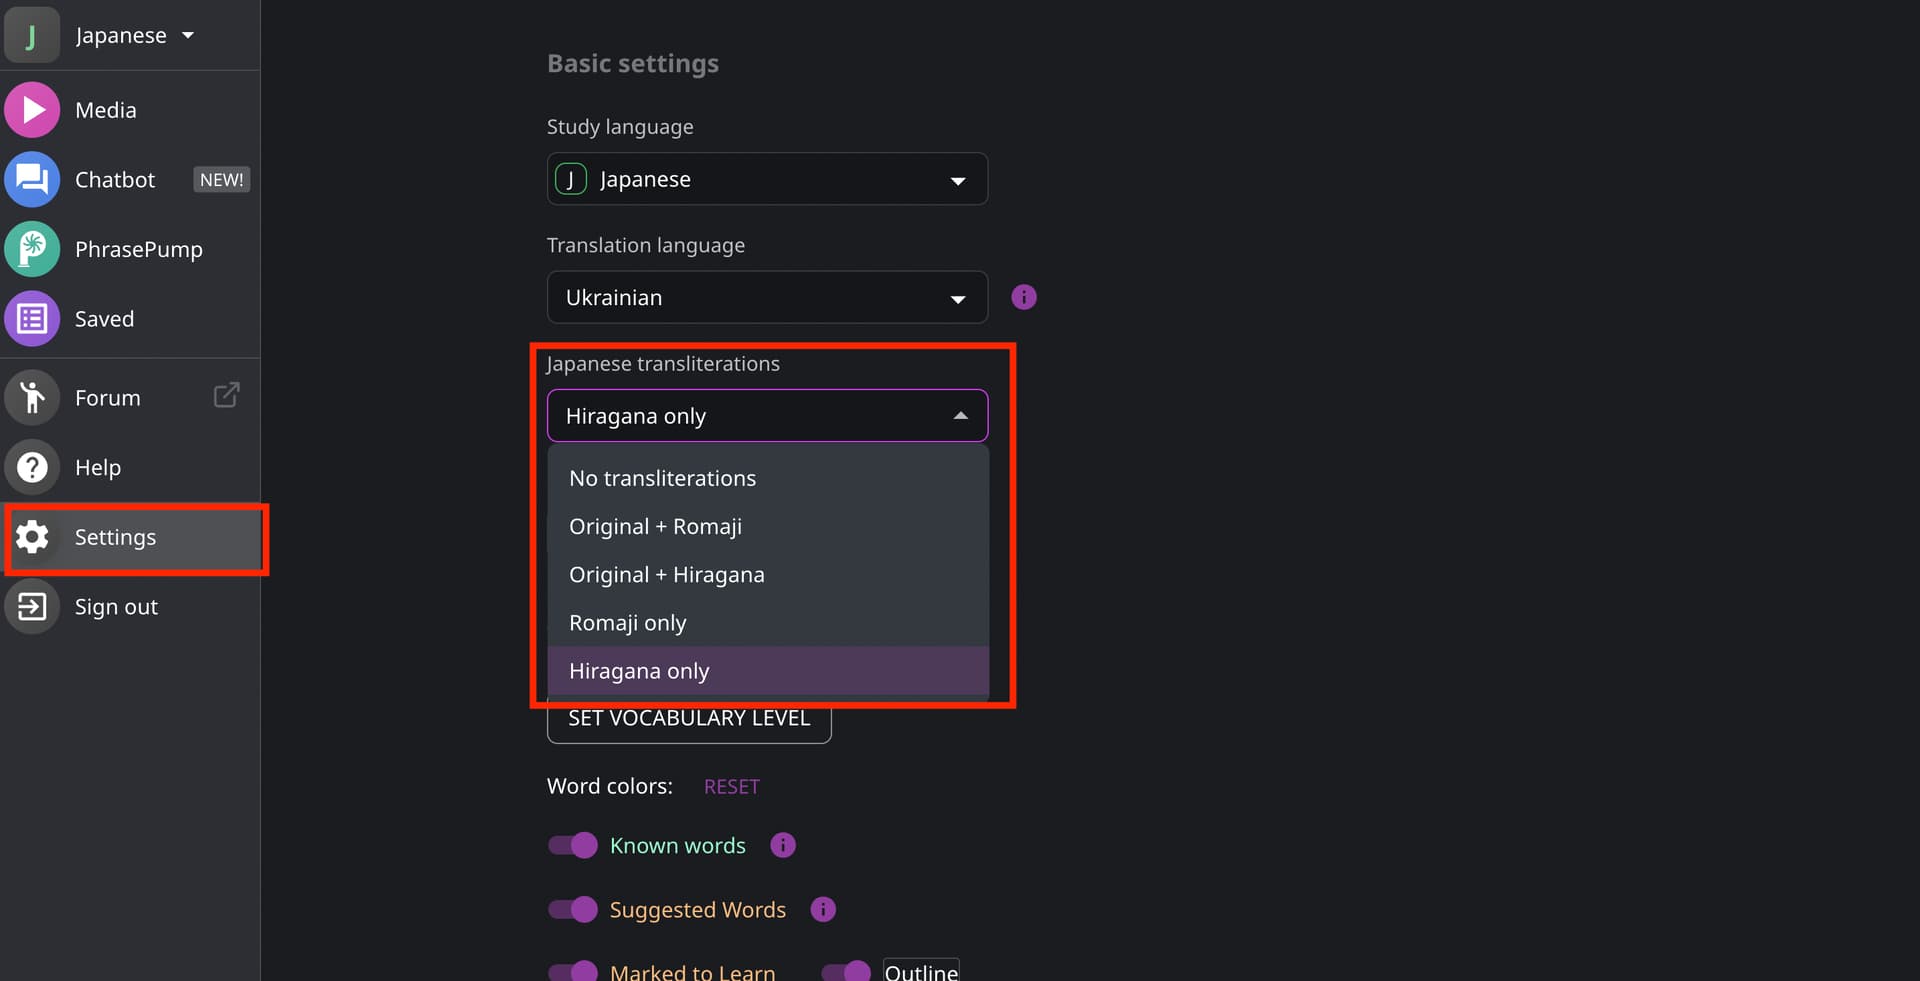Image resolution: width=1920 pixels, height=981 pixels.
Task: Click the Set Vocabulary Level button
Action: click(x=689, y=719)
